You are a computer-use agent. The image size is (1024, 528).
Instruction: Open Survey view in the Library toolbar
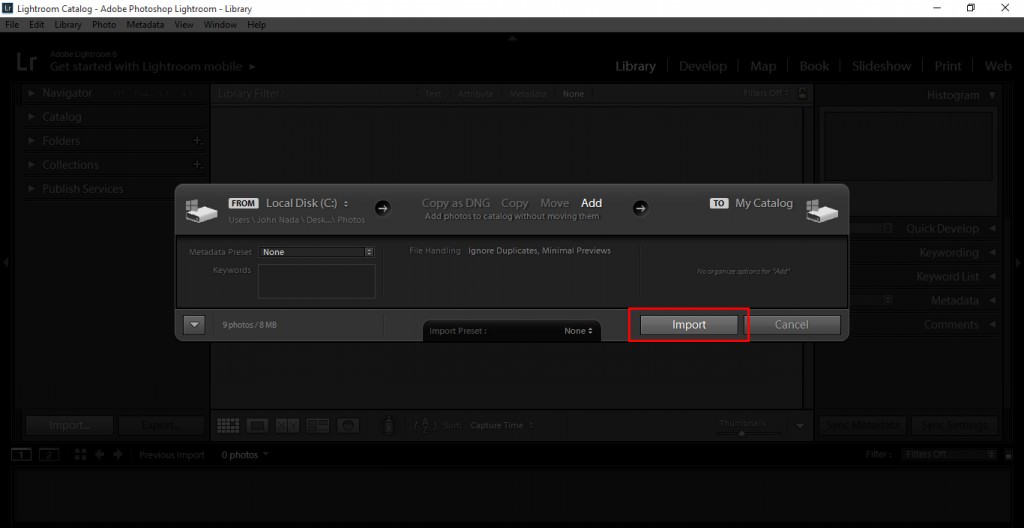(x=318, y=425)
